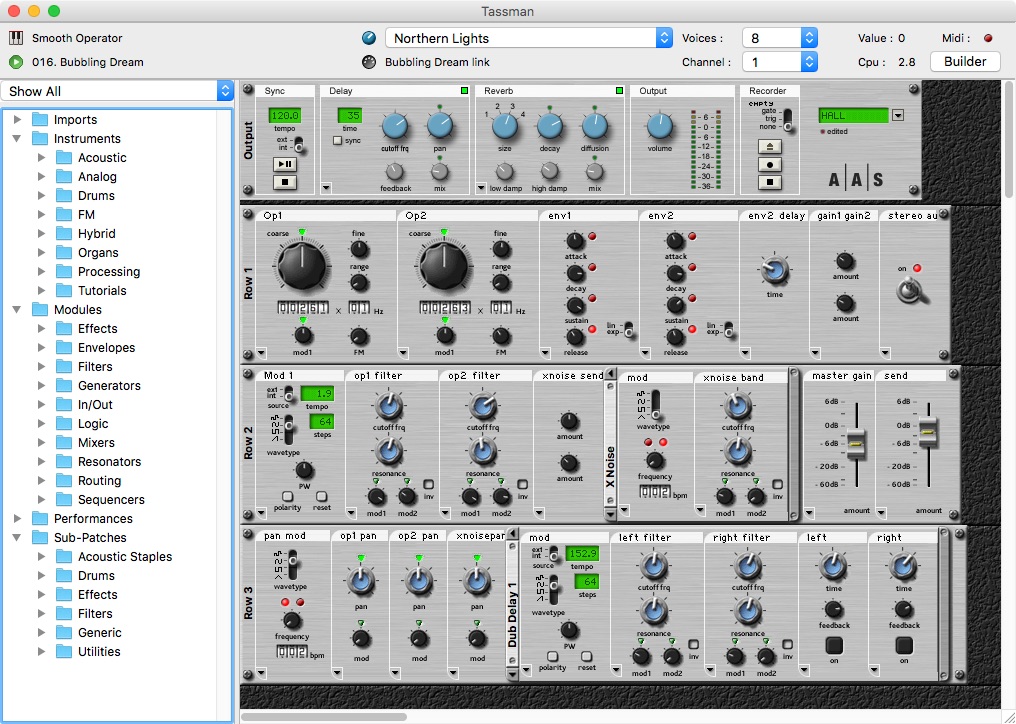Click the green Bubbling Dream preset icon
This screenshot has width=1016, height=724.
[x=16, y=62]
